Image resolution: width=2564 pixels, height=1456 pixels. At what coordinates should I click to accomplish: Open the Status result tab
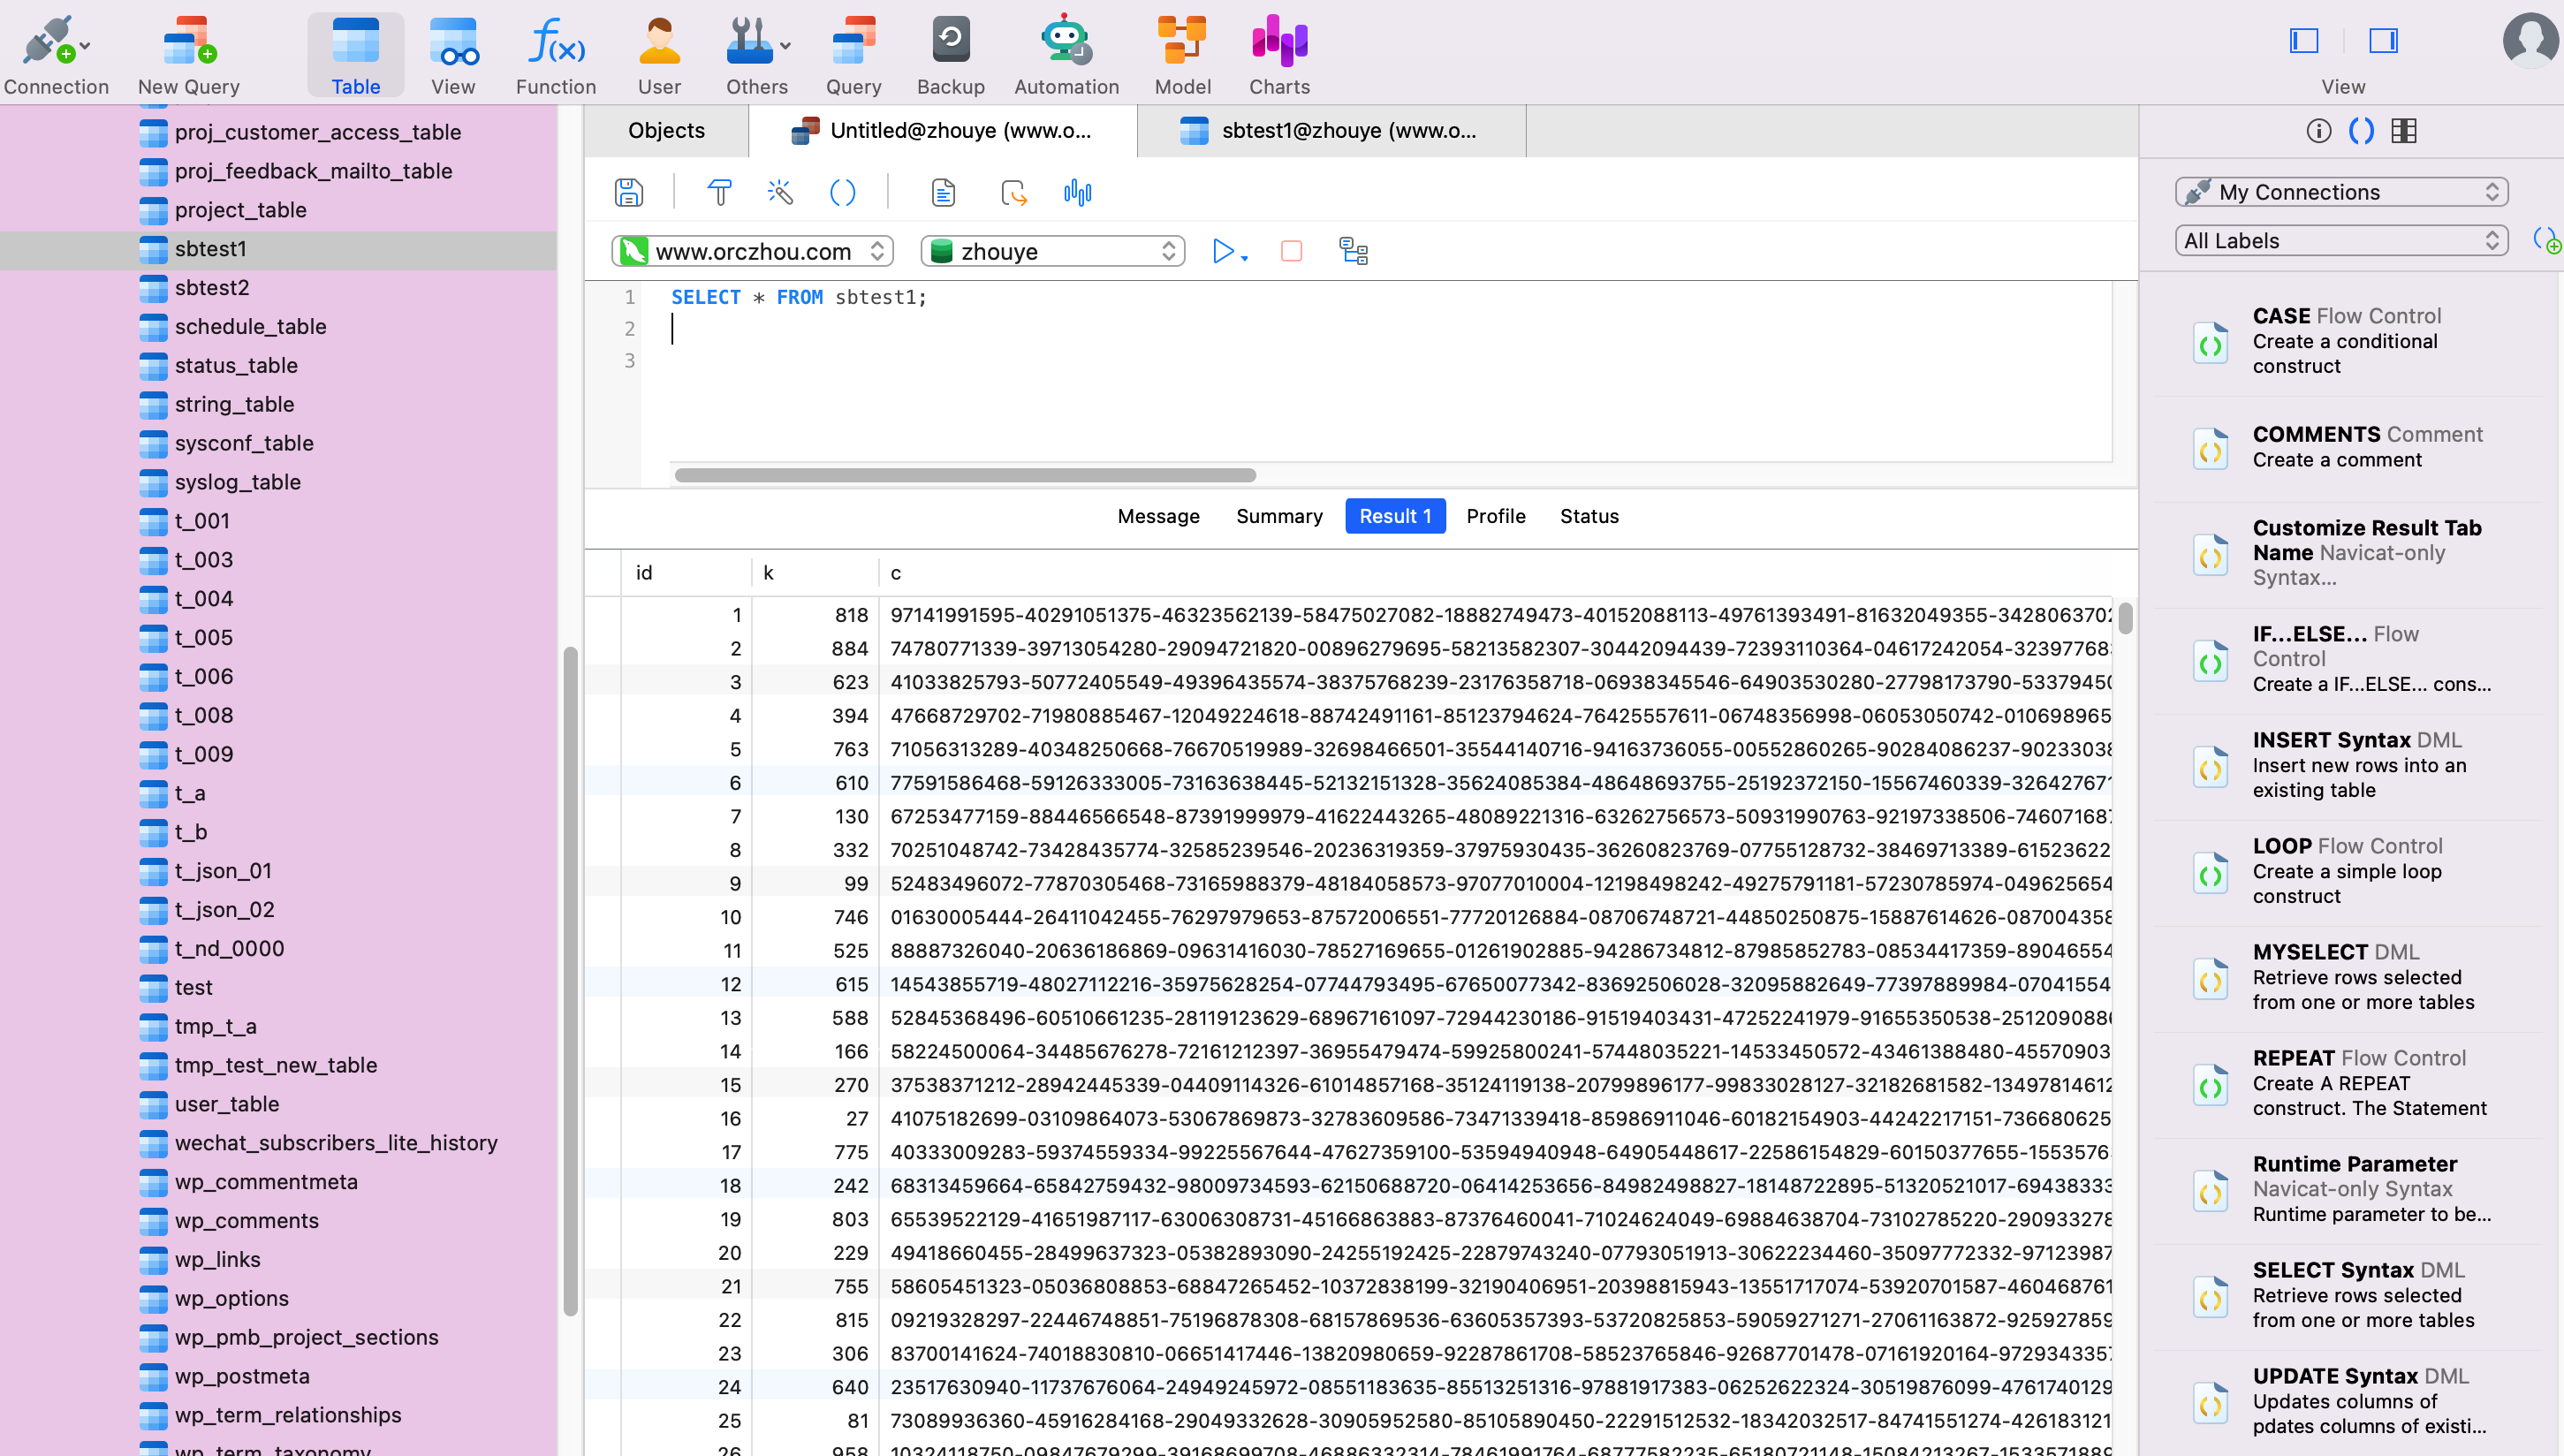1589,516
